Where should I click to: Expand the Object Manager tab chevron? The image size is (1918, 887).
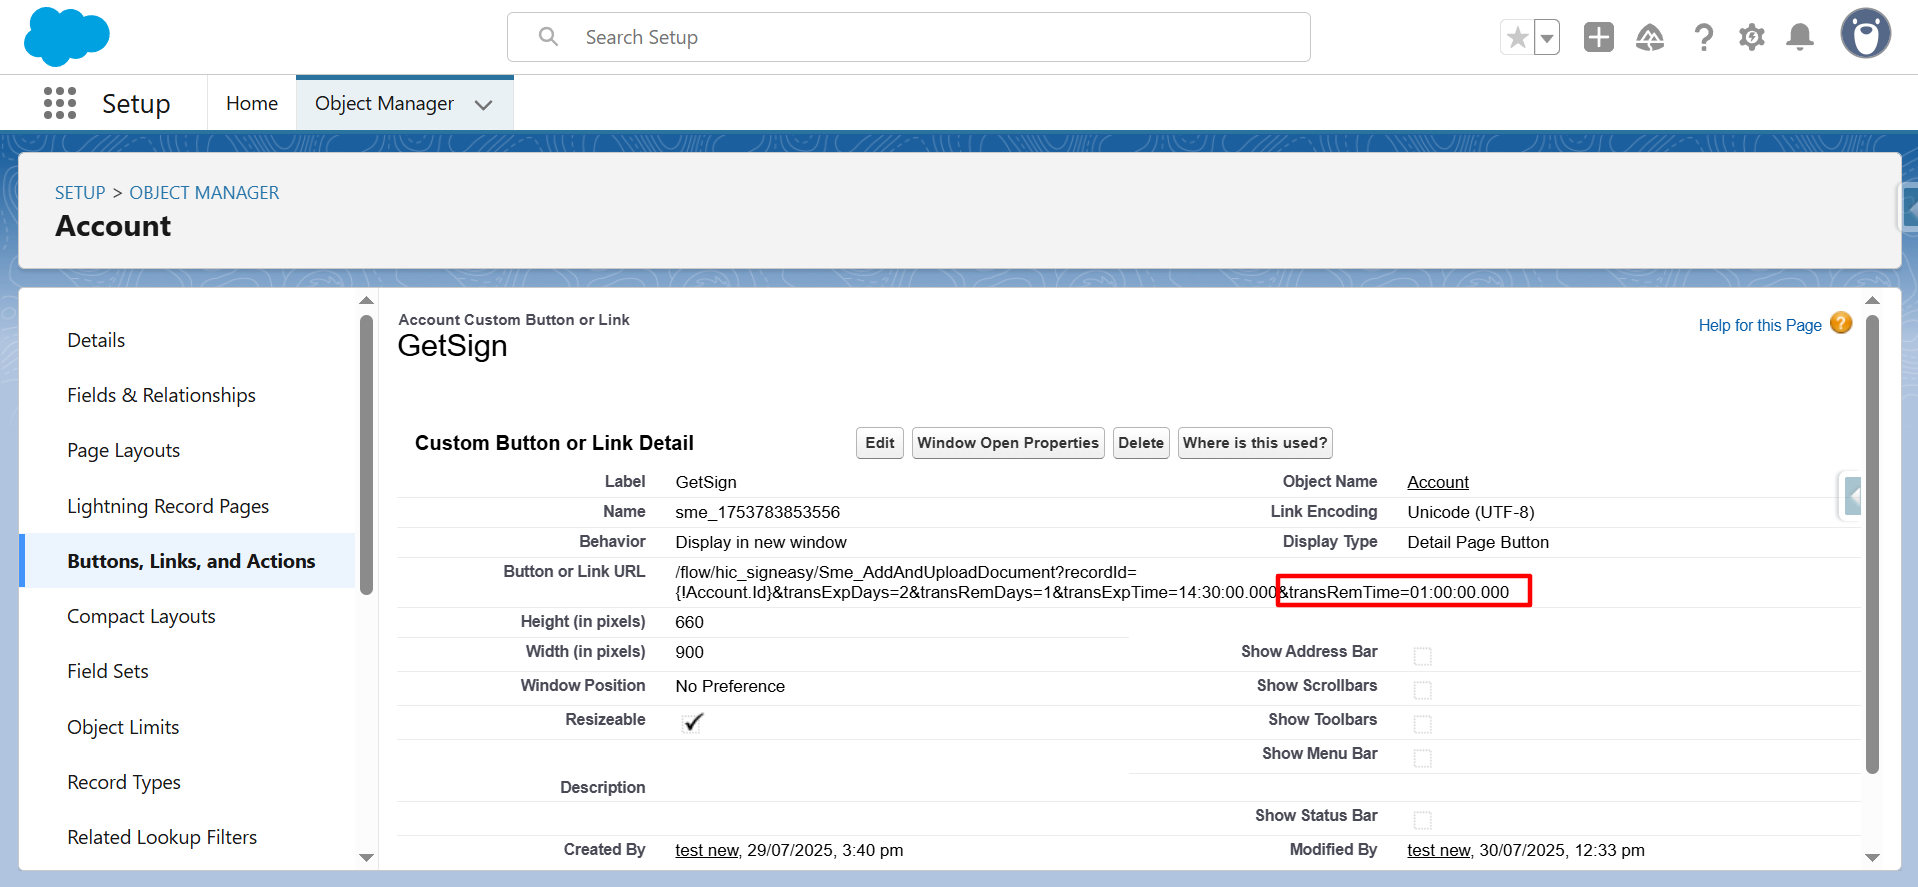[x=484, y=104]
